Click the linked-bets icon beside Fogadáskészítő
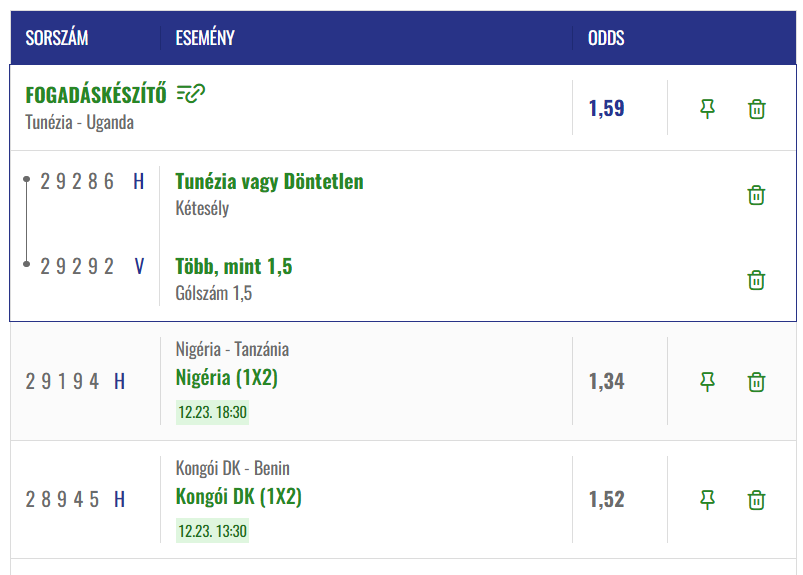 tap(191, 94)
